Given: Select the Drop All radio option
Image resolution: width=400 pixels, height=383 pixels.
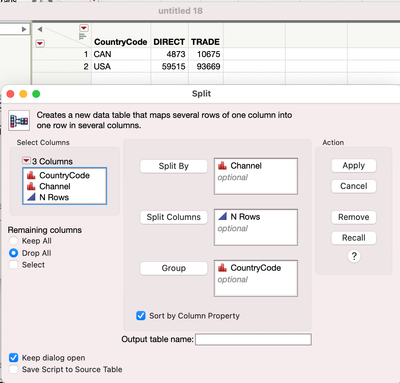Looking at the screenshot, I should (13, 253).
